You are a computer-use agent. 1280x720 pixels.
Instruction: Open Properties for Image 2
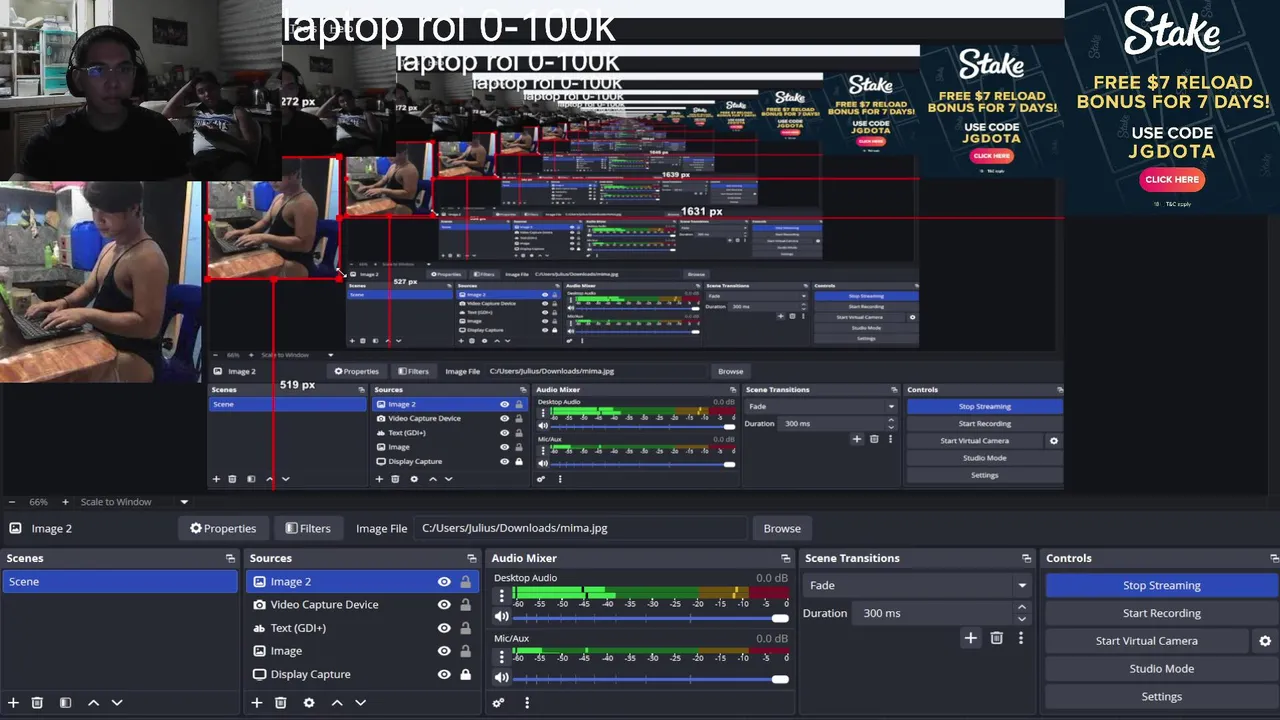(223, 528)
